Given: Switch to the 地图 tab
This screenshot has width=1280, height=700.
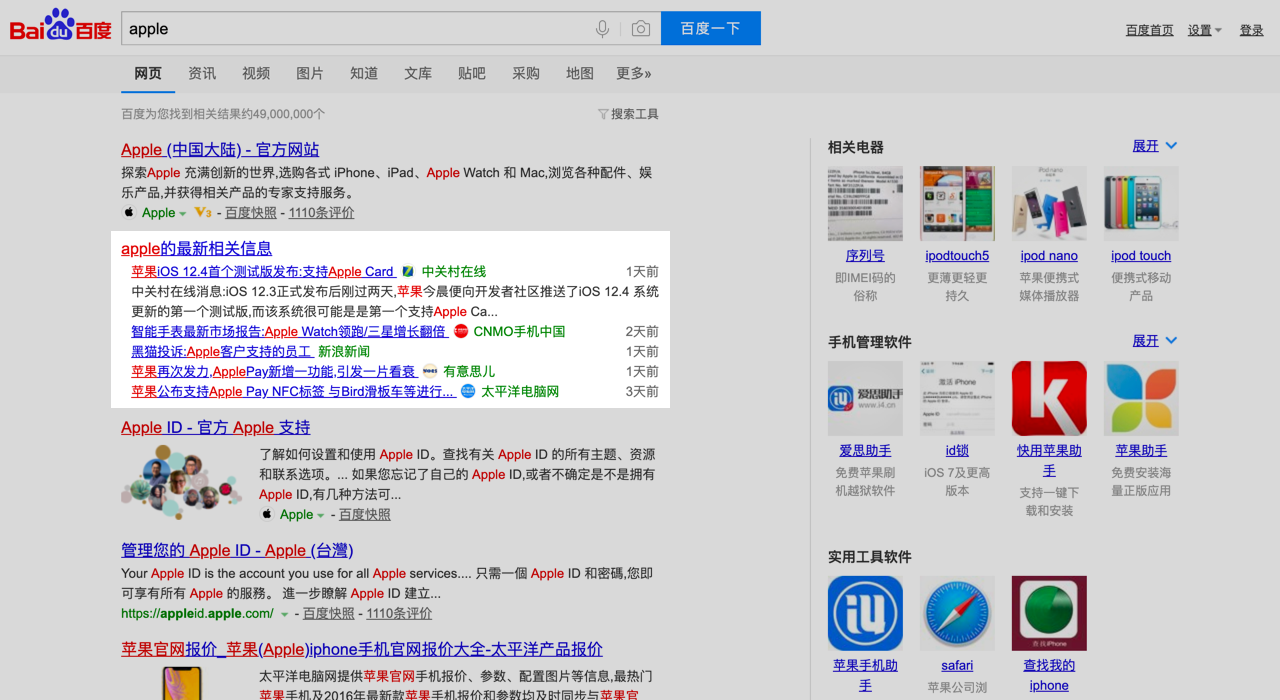Looking at the screenshot, I should click(x=580, y=73).
